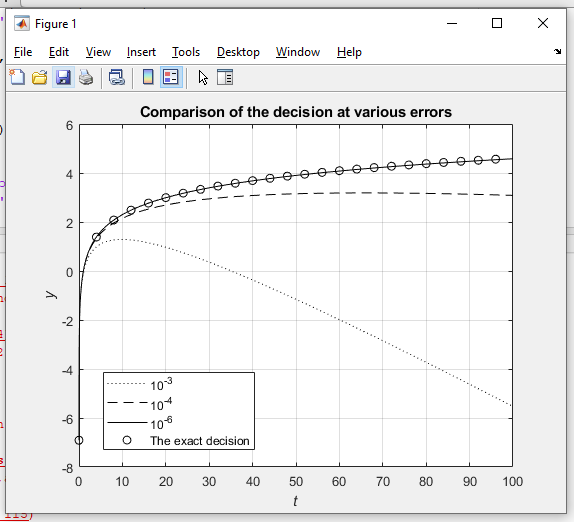
Task: Click 'The exact decision' legend entry
Action: [x=186, y=441]
